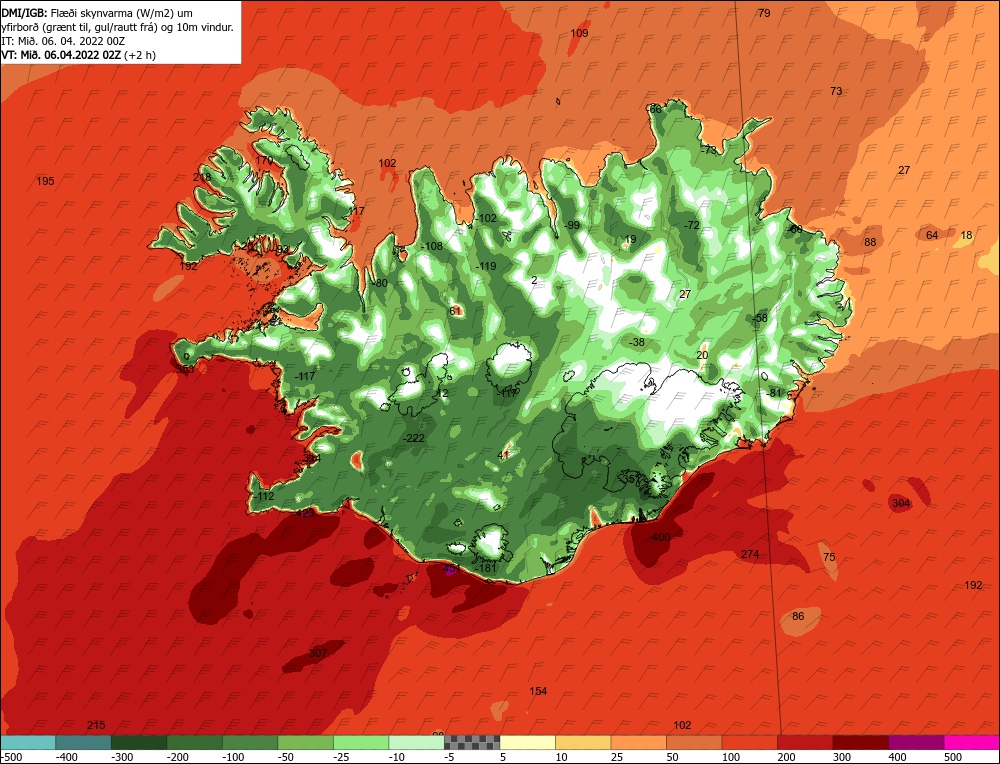Select the '307' value in the southwest ocean
Viewport: 1000px width, 764px height.
coord(318,653)
